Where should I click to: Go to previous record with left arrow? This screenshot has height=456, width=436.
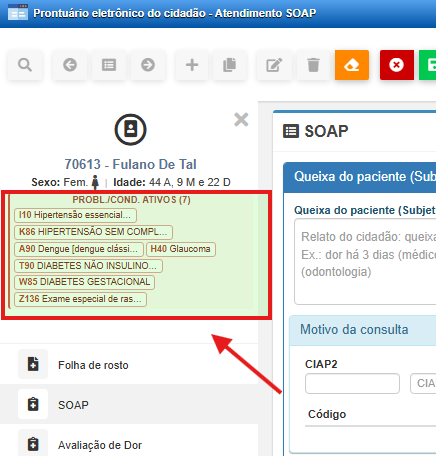pos(70,65)
